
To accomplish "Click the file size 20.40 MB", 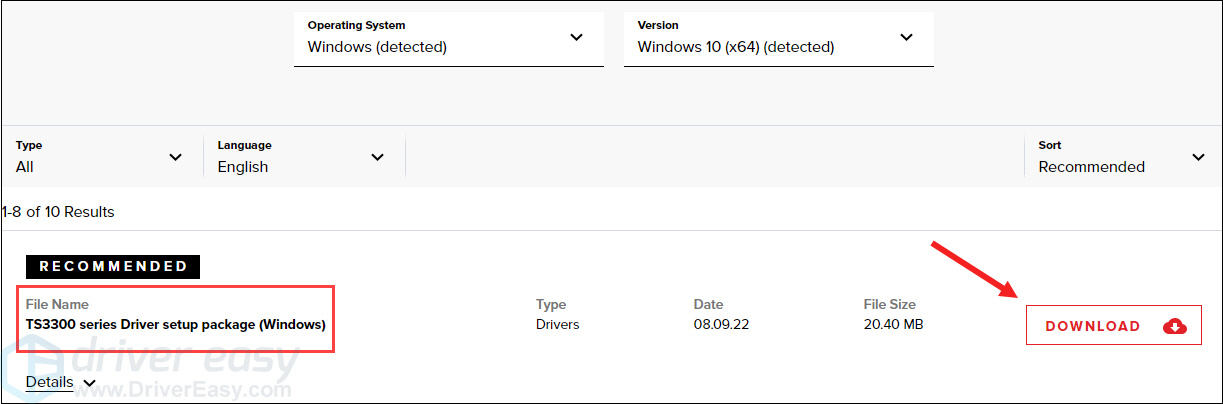I will (x=893, y=324).
